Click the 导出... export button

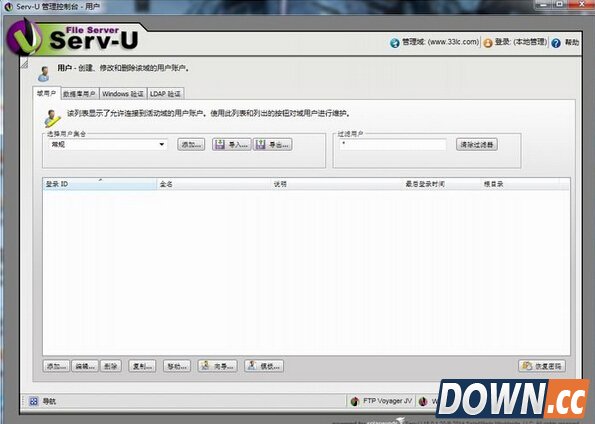272,144
